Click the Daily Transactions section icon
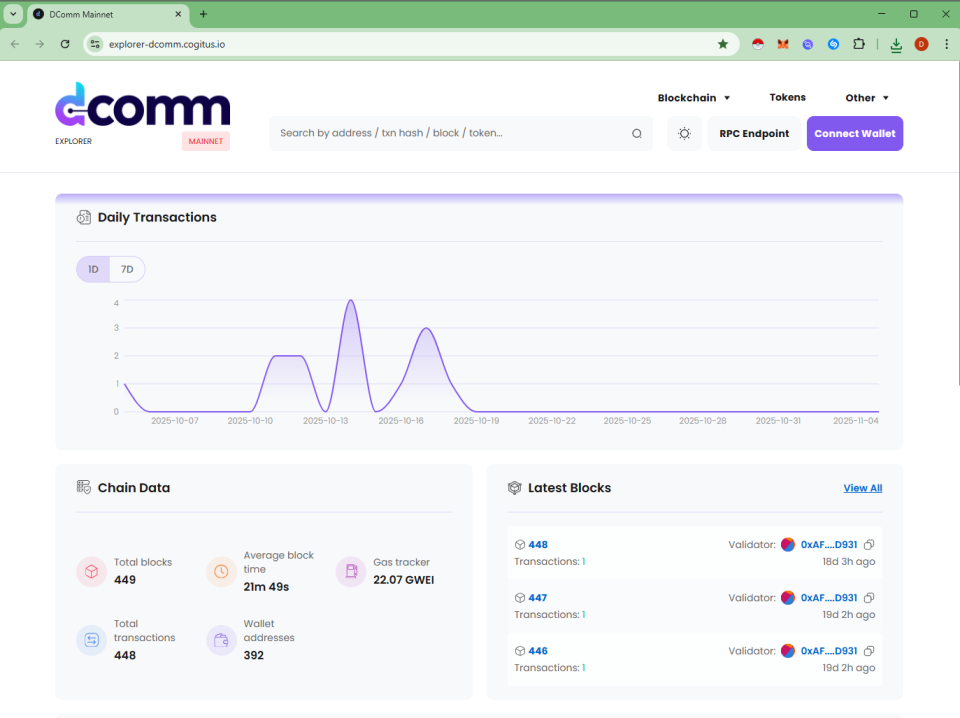This screenshot has width=960, height=718. click(x=84, y=217)
